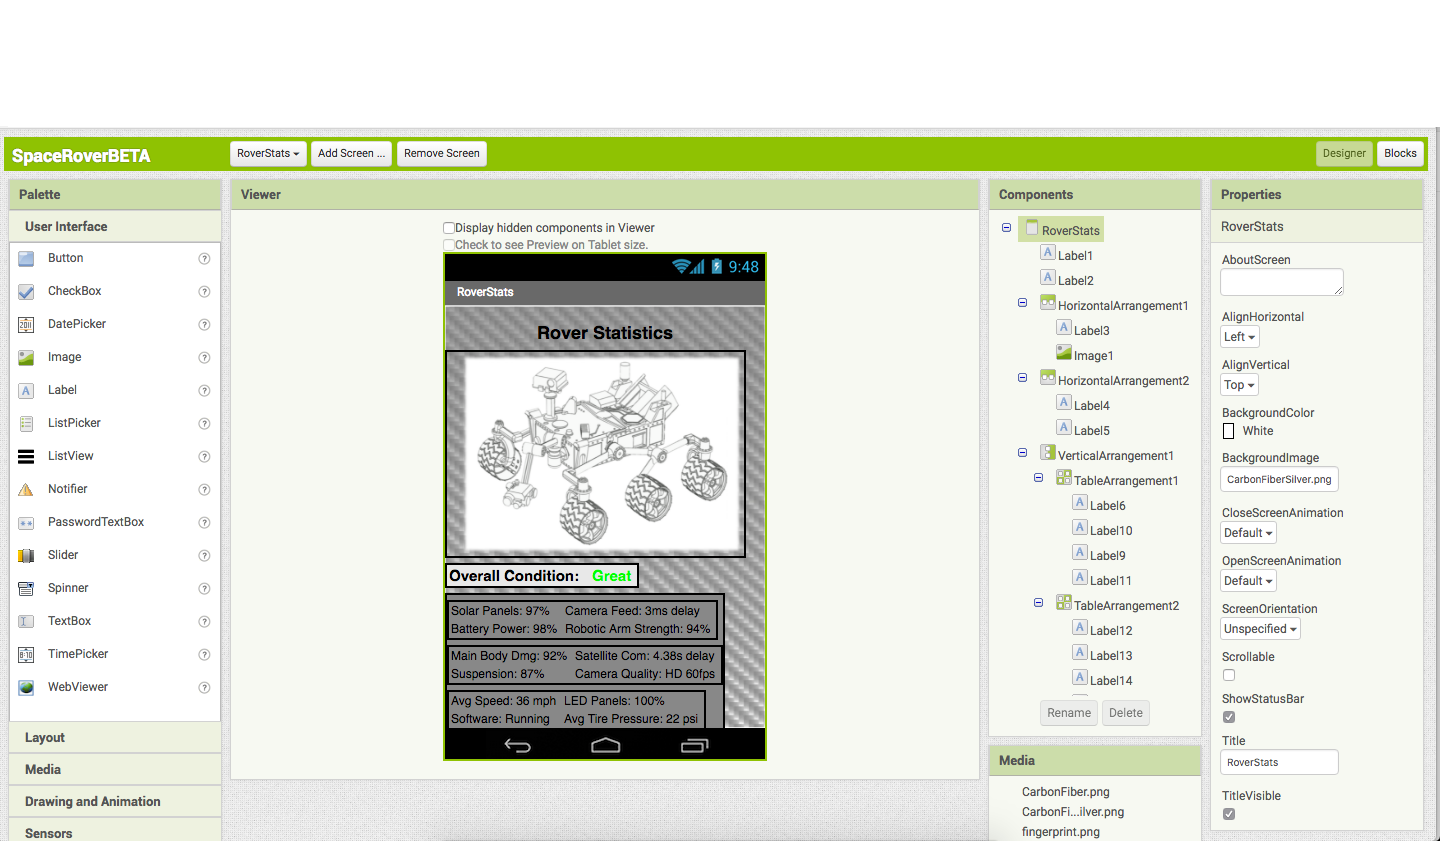Open the CloseScreenAnimation dropdown

point(1248,533)
